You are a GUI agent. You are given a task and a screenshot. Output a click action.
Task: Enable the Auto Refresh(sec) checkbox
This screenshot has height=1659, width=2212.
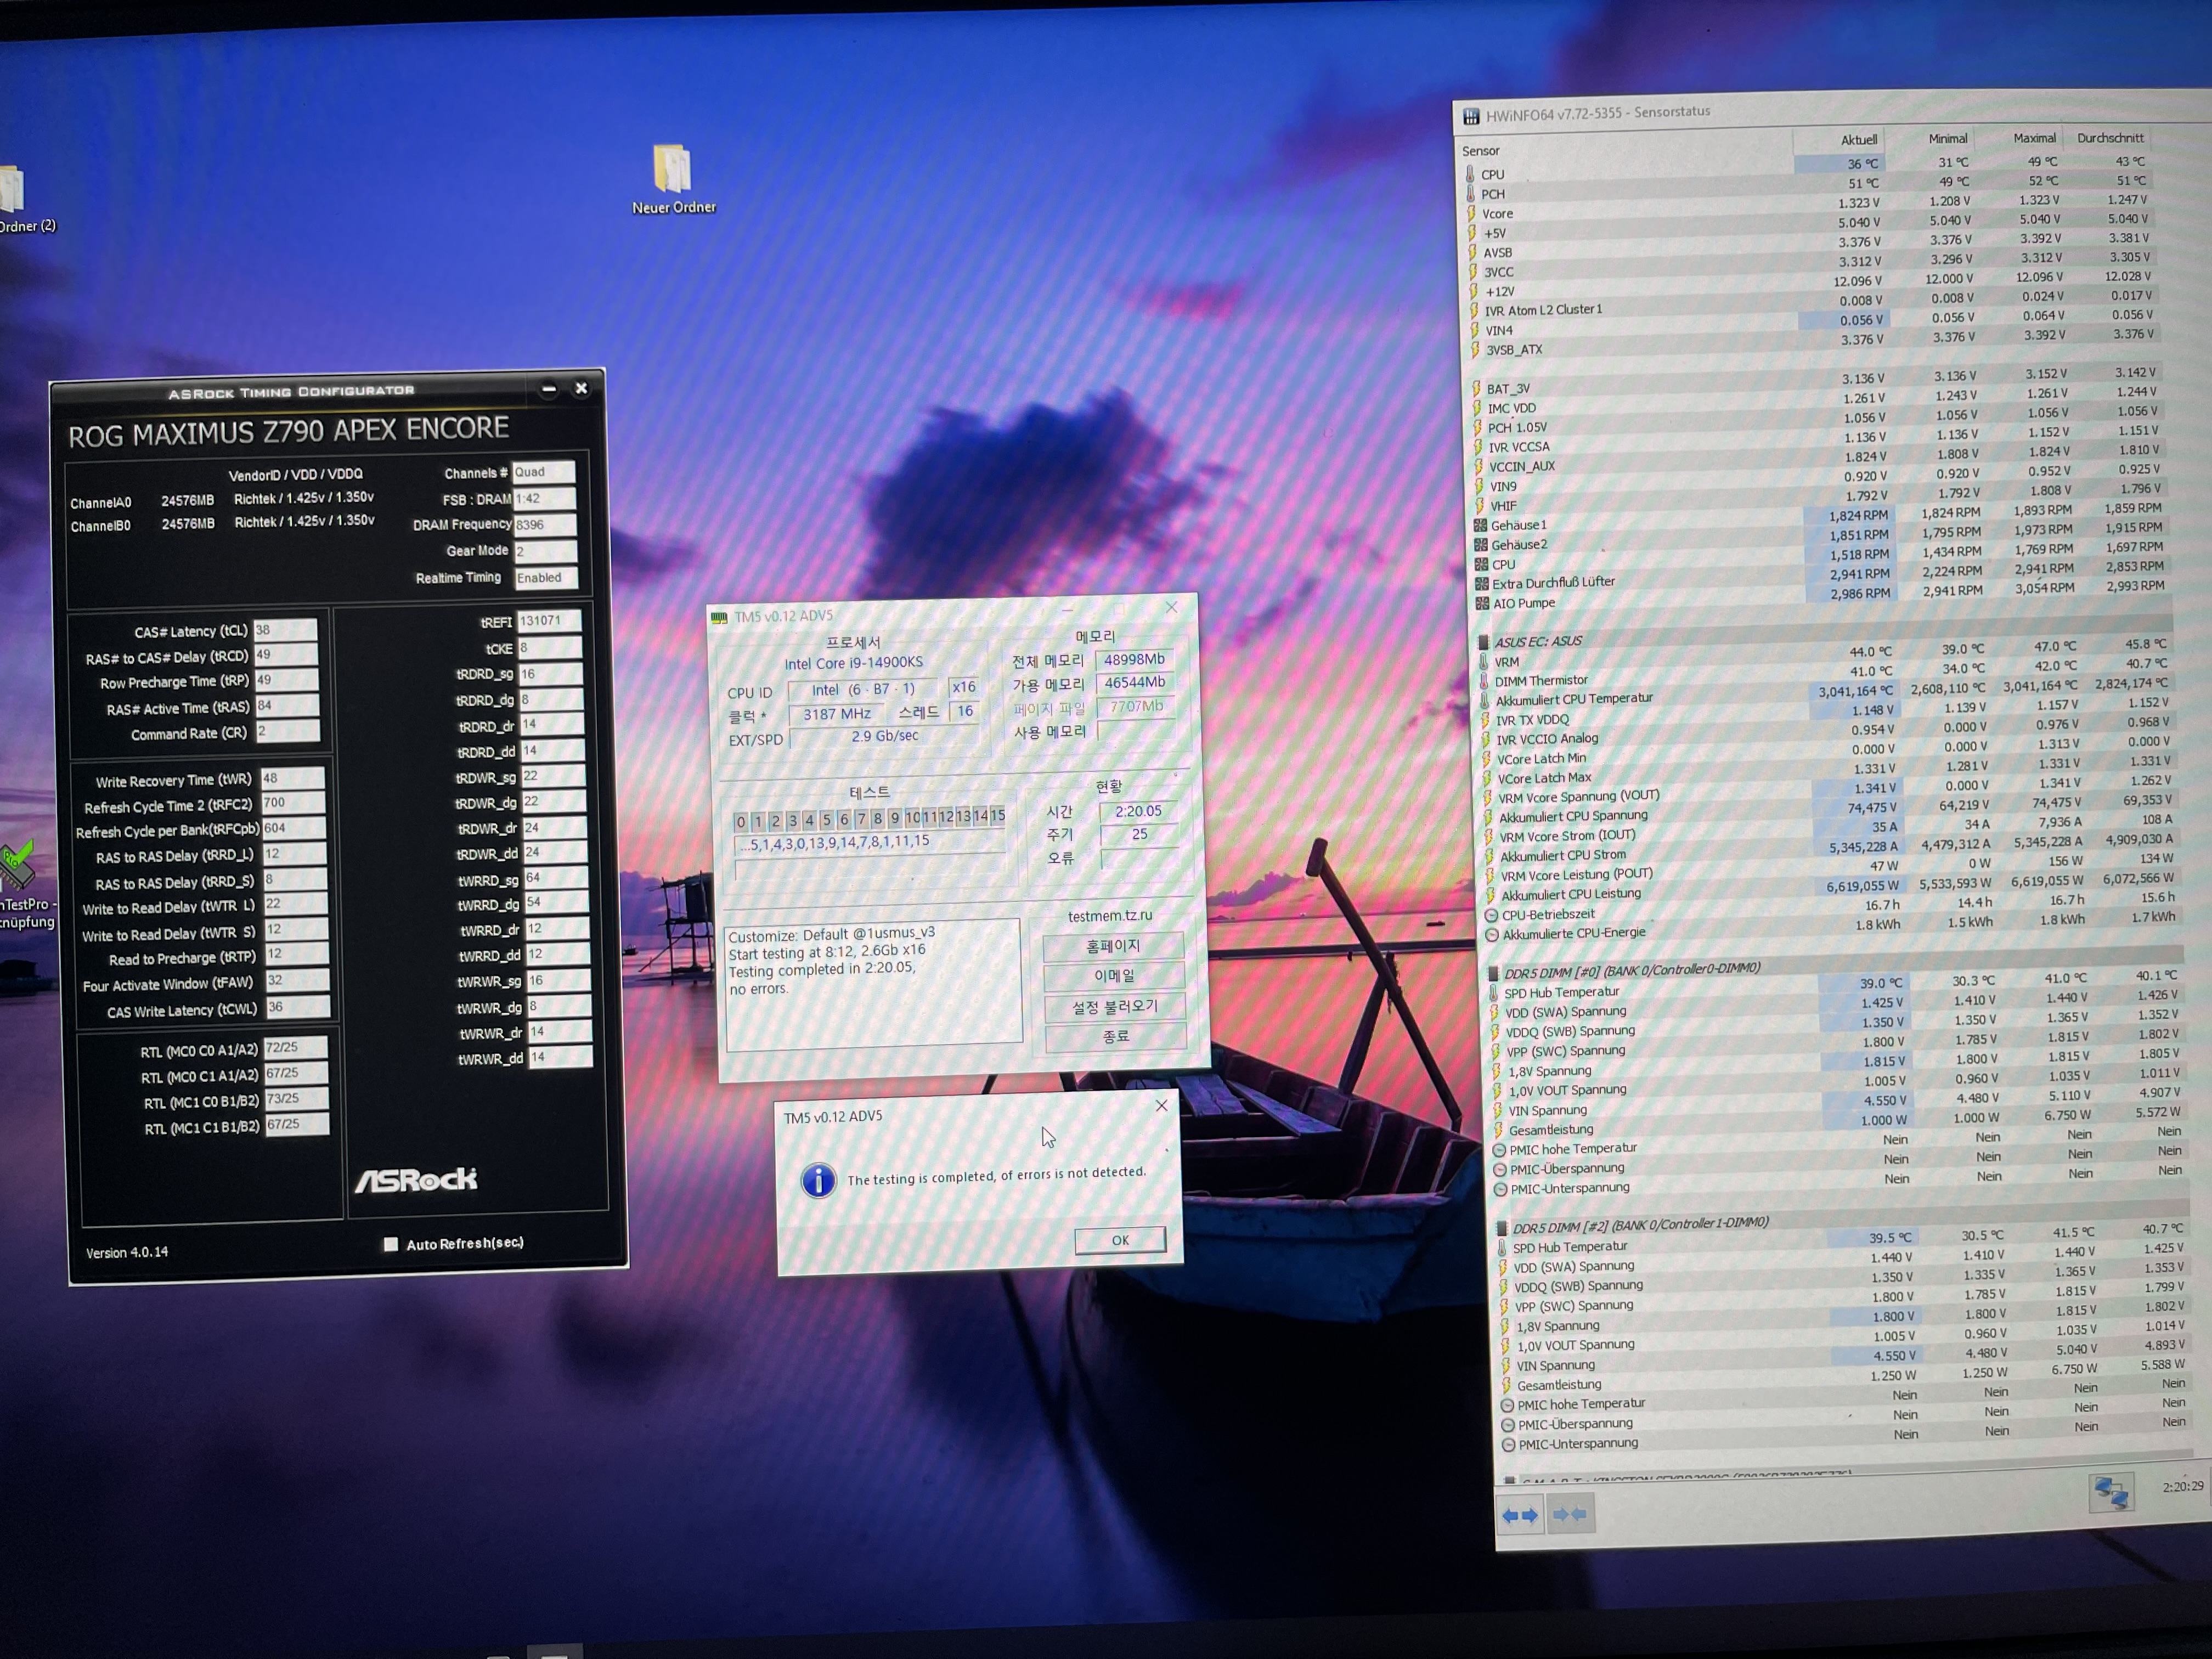(391, 1244)
